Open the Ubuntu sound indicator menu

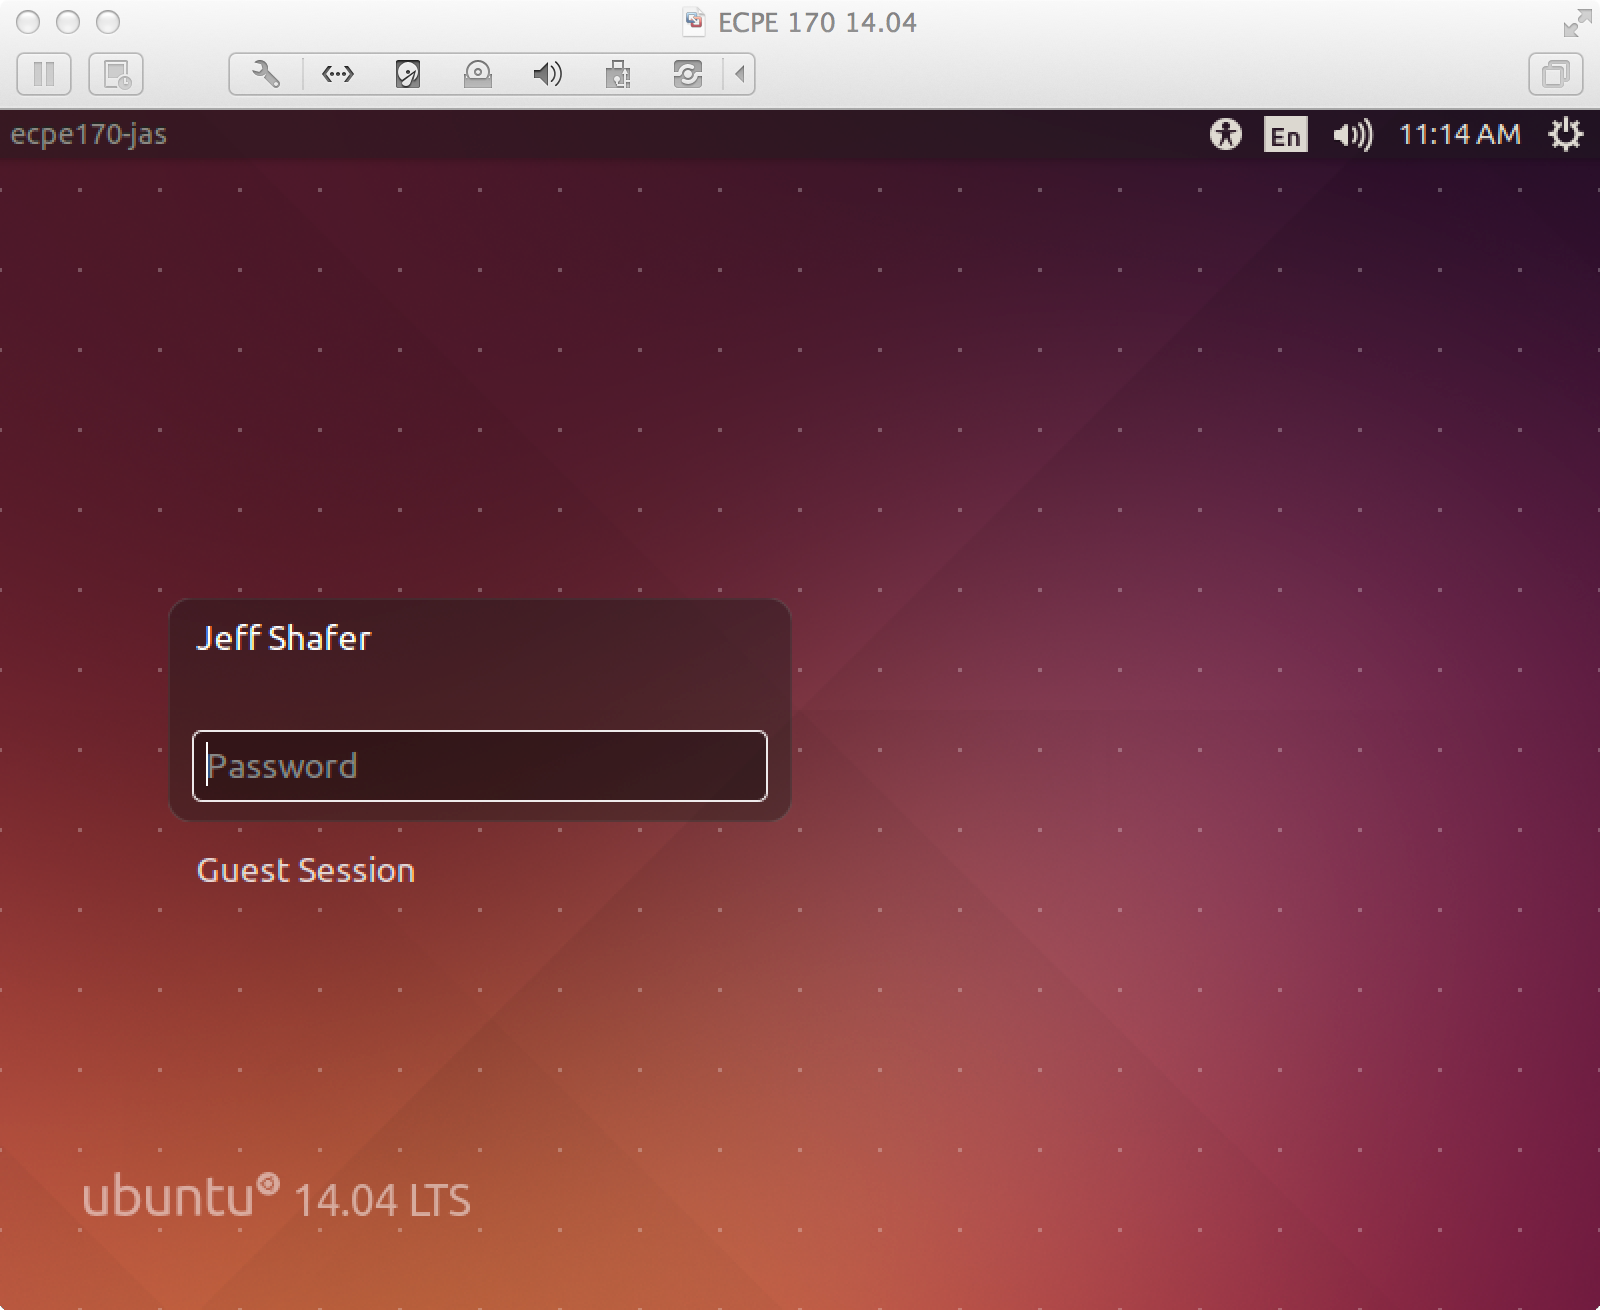pos(1353,134)
